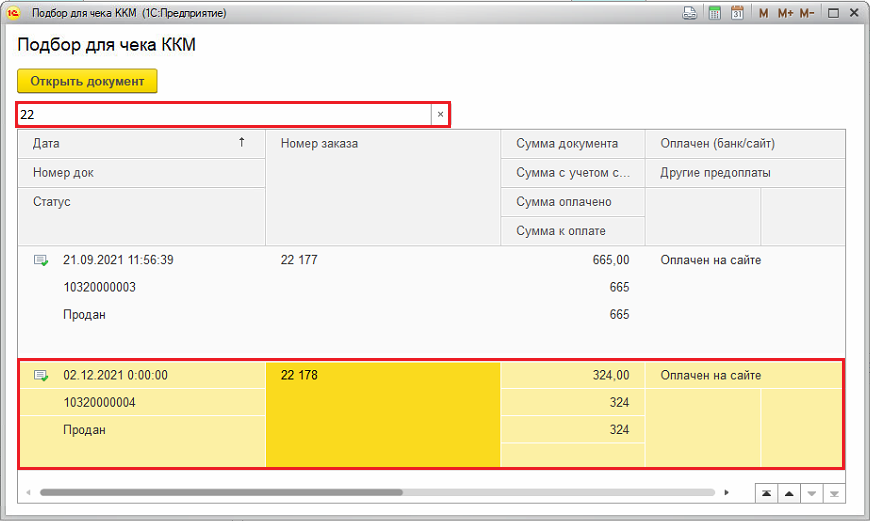Open the calendar icon in title bar

[737, 13]
